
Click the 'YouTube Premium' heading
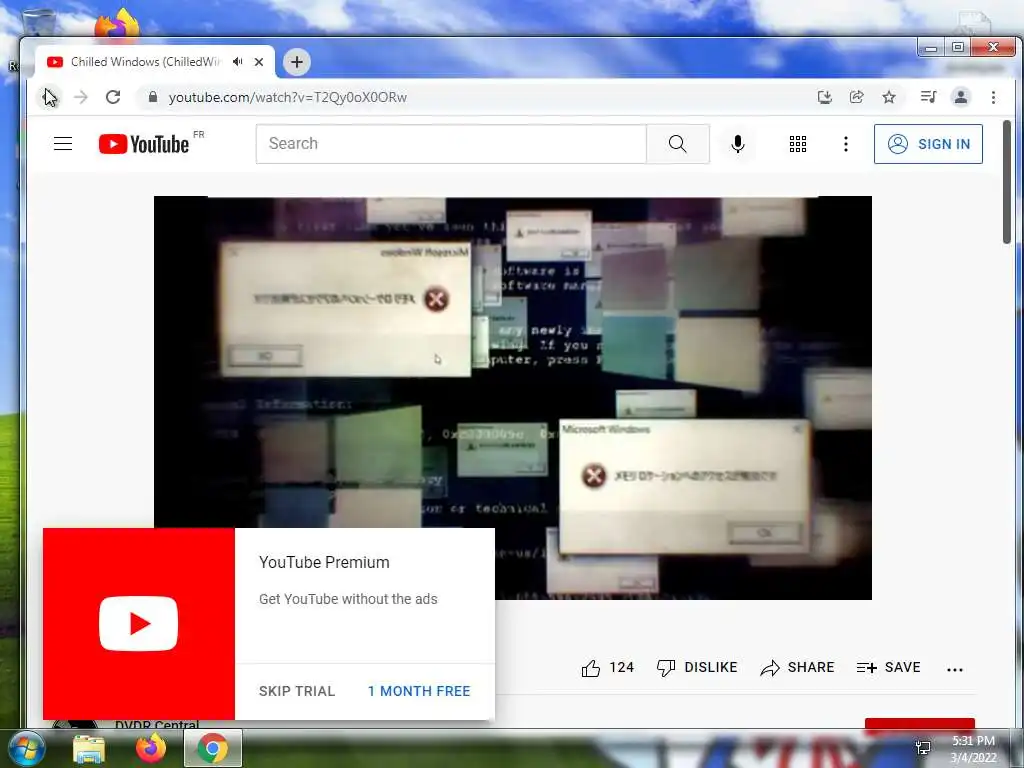(x=324, y=562)
